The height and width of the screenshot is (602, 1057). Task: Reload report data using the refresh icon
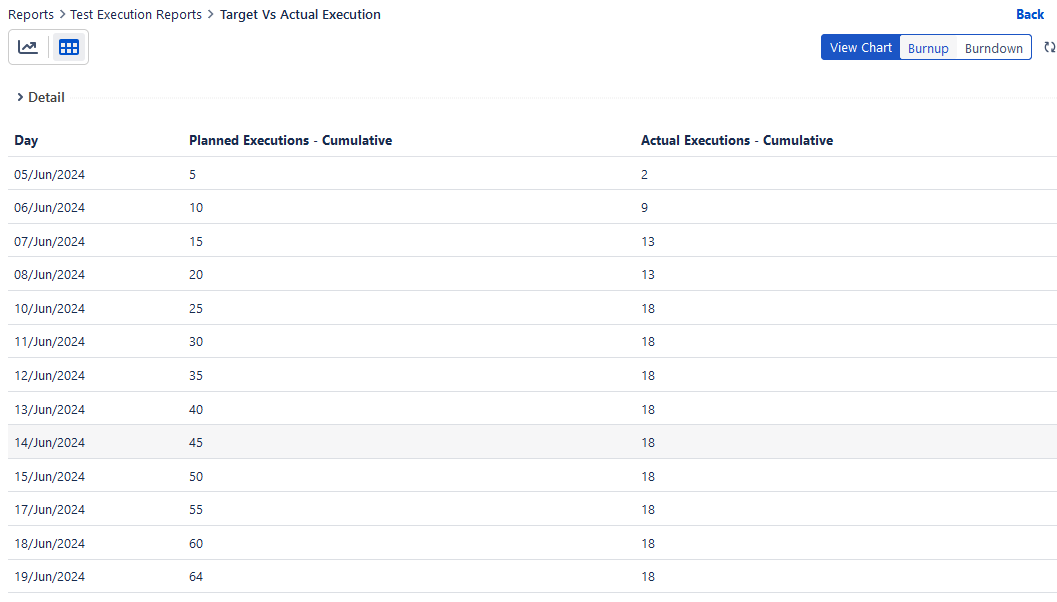tap(1049, 46)
